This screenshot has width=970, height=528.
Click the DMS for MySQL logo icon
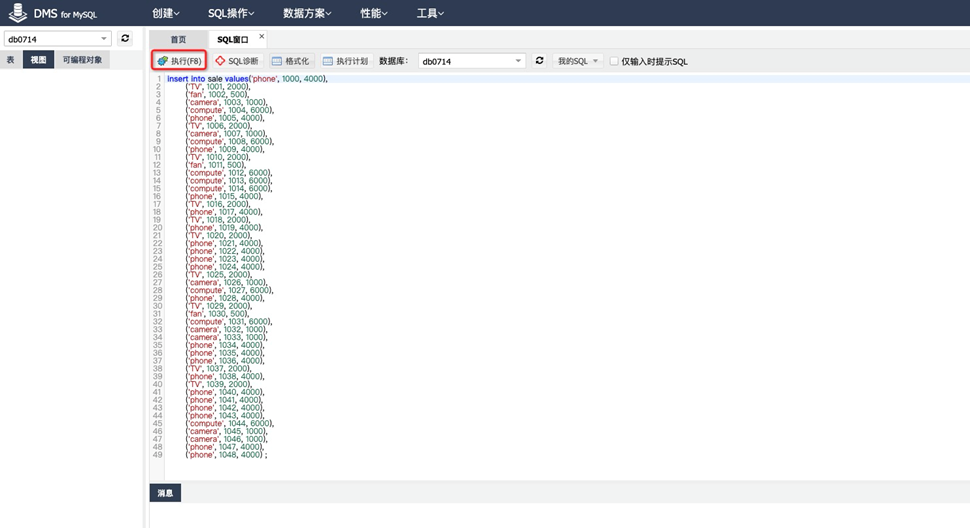pyautogui.click(x=17, y=12)
